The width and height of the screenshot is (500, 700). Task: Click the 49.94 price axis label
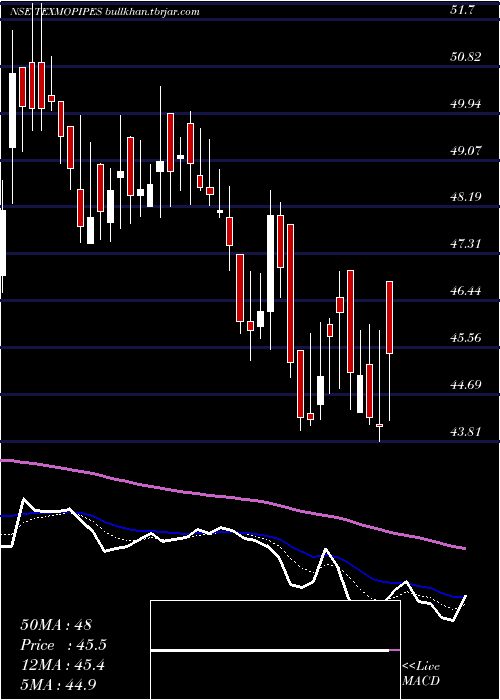(466, 104)
